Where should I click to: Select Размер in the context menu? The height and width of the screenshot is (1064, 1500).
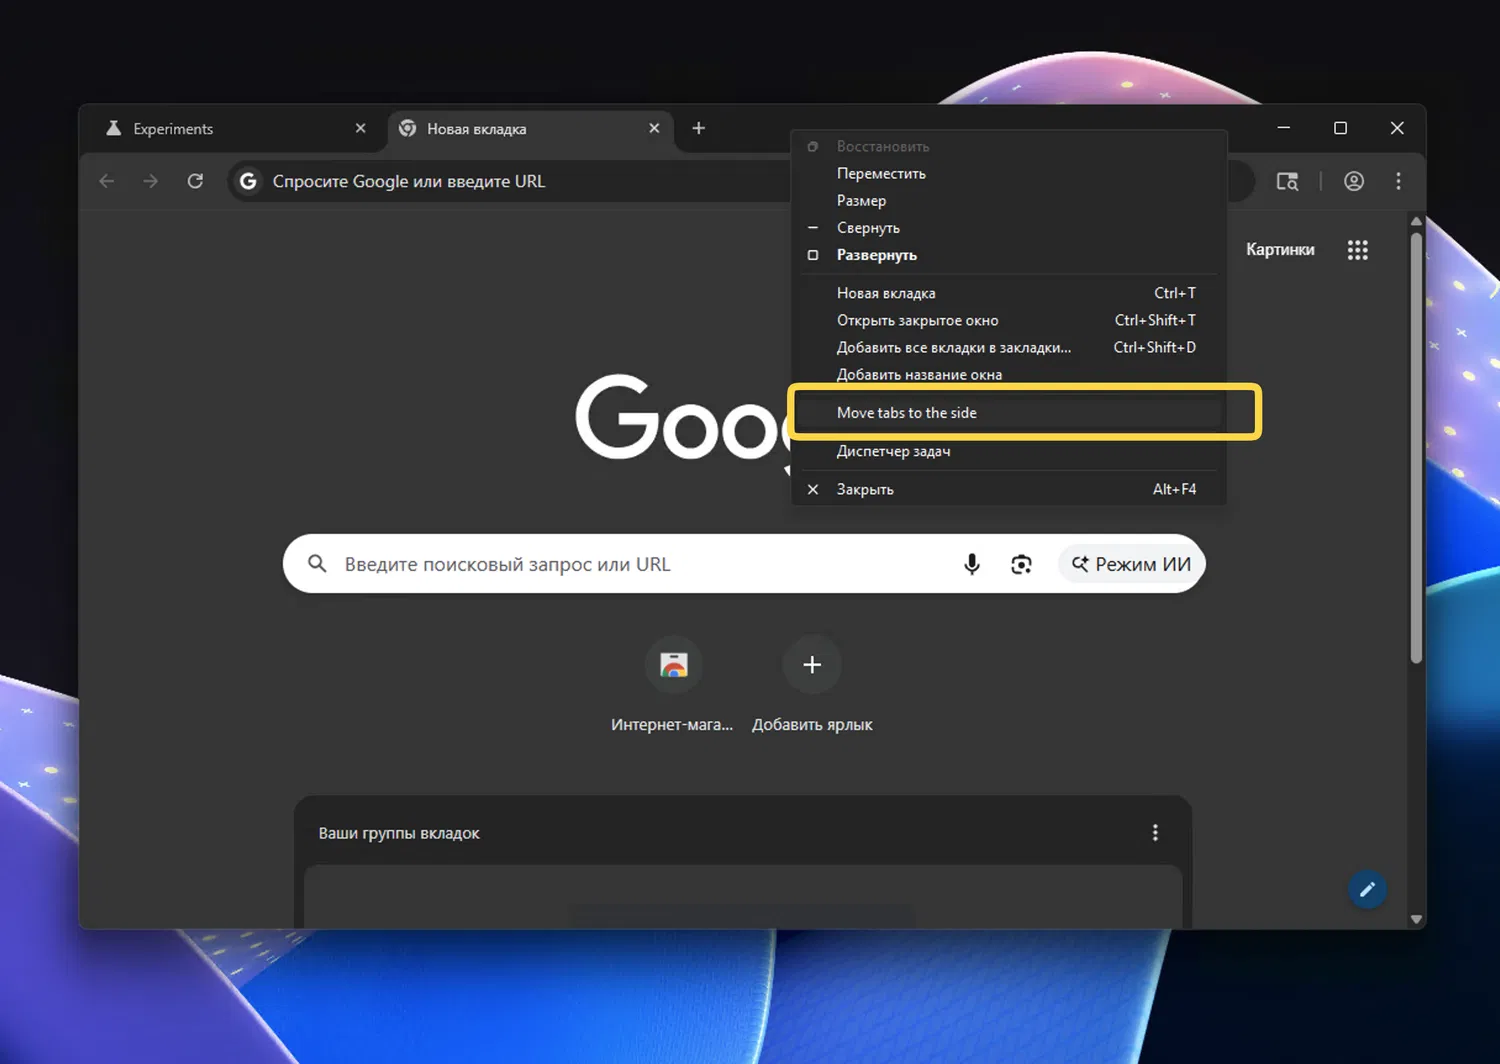[x=1008, y=200]
